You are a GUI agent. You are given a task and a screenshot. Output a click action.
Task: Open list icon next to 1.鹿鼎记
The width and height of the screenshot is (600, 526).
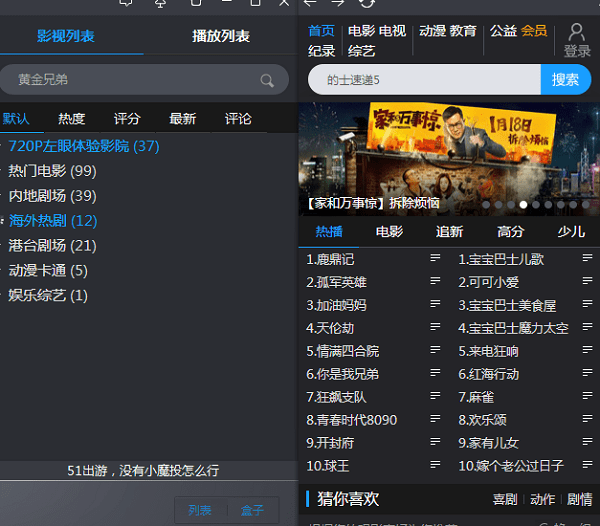click(x=435, y=258)
